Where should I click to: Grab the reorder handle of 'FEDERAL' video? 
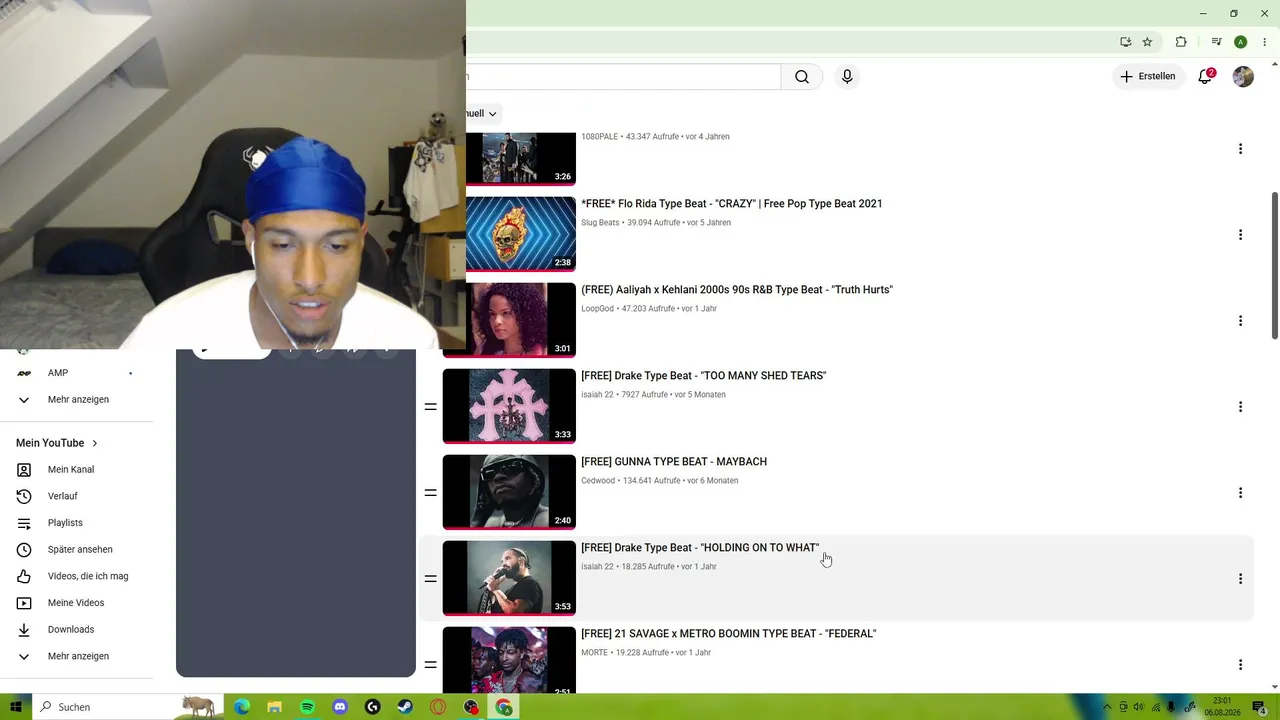click(431, 665)
